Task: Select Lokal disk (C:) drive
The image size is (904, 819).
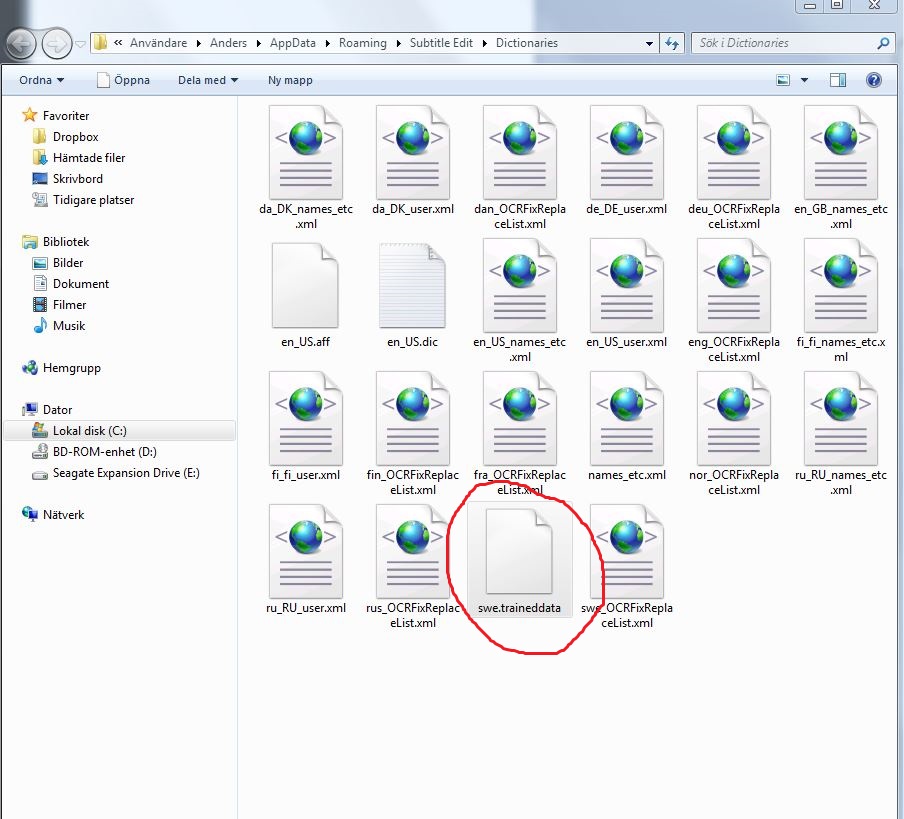Action: point(119,431)
